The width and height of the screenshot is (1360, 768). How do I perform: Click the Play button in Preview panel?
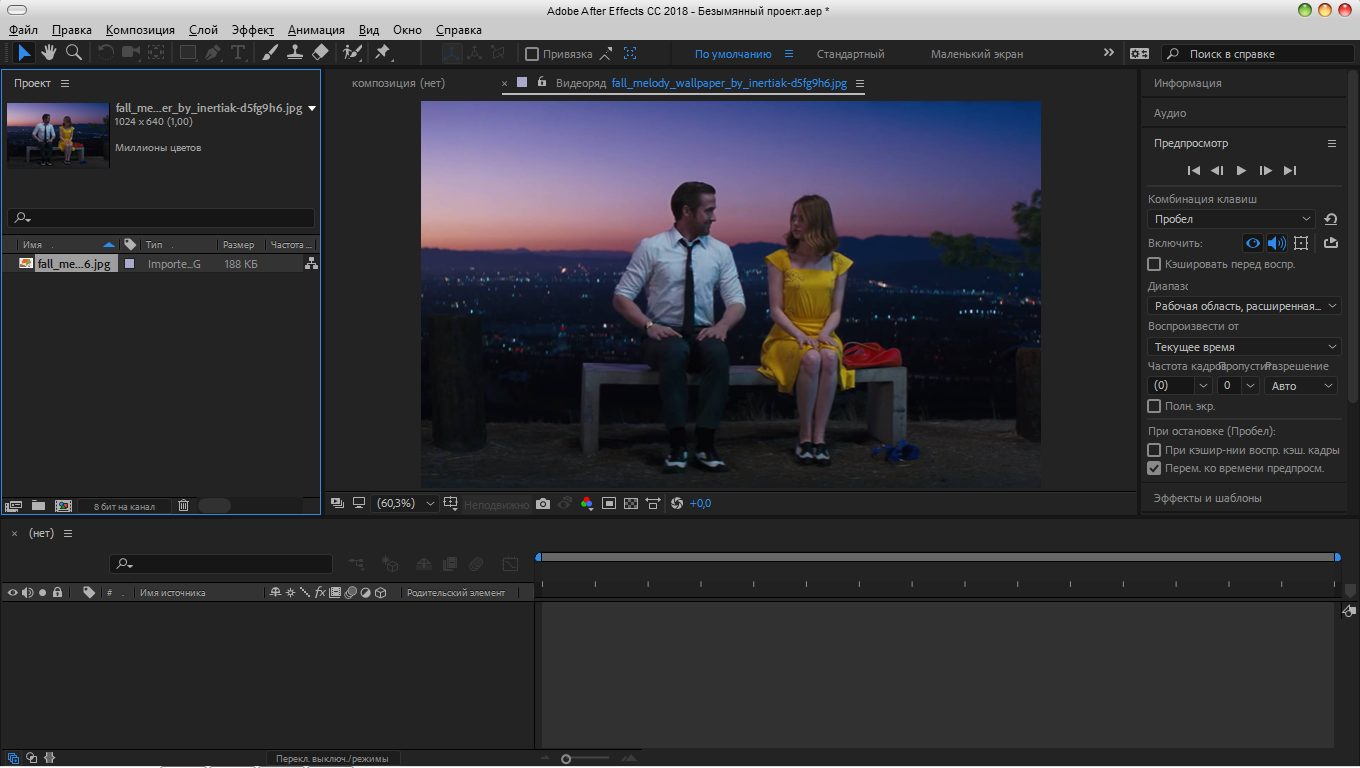tap(1241, 171)
